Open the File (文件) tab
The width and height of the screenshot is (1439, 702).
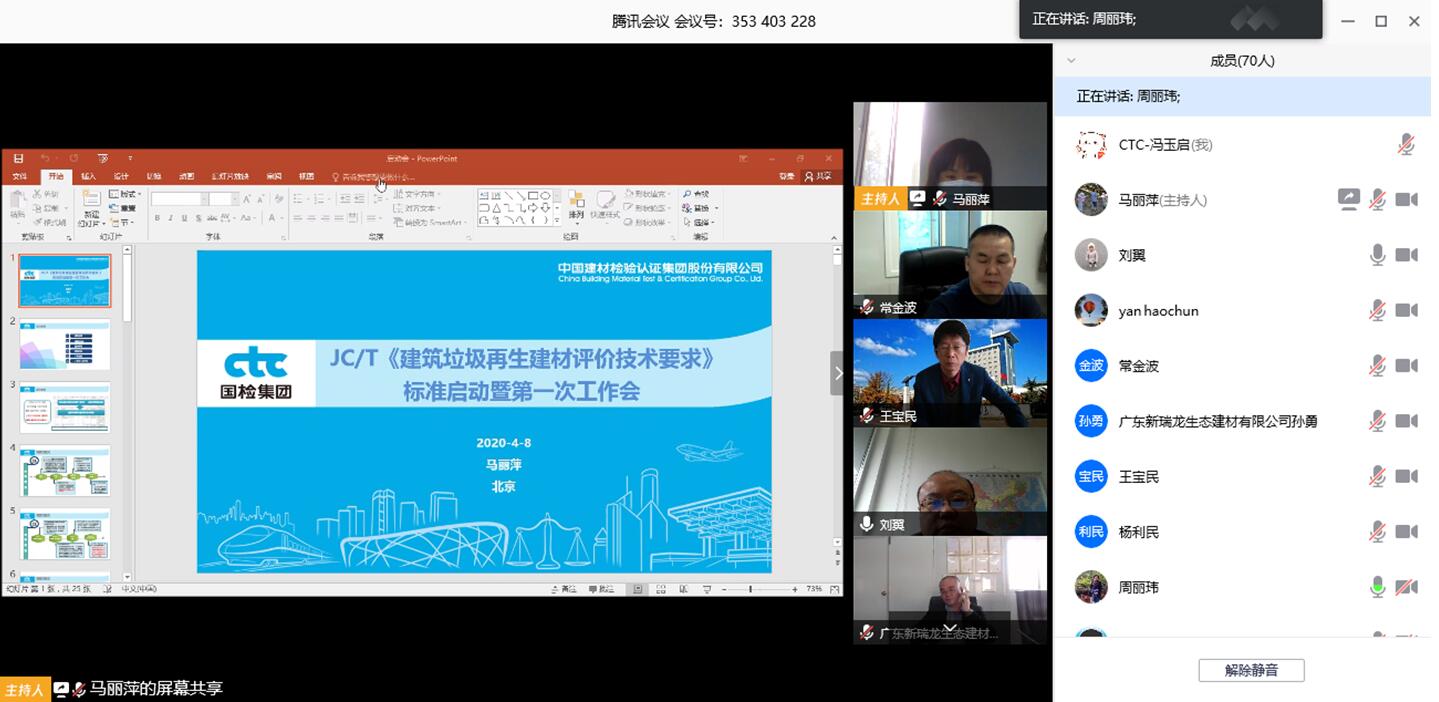(20, 177)
